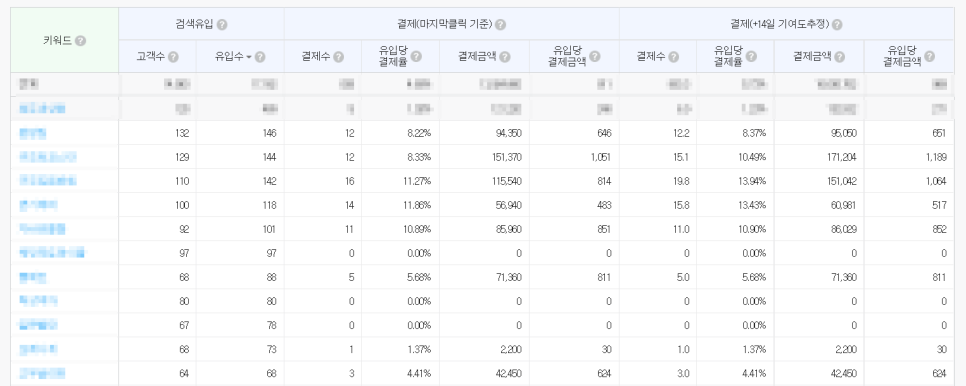966x386 pixels.
Task: Select the 10.49% estimated rate cell
Action: 736,157
